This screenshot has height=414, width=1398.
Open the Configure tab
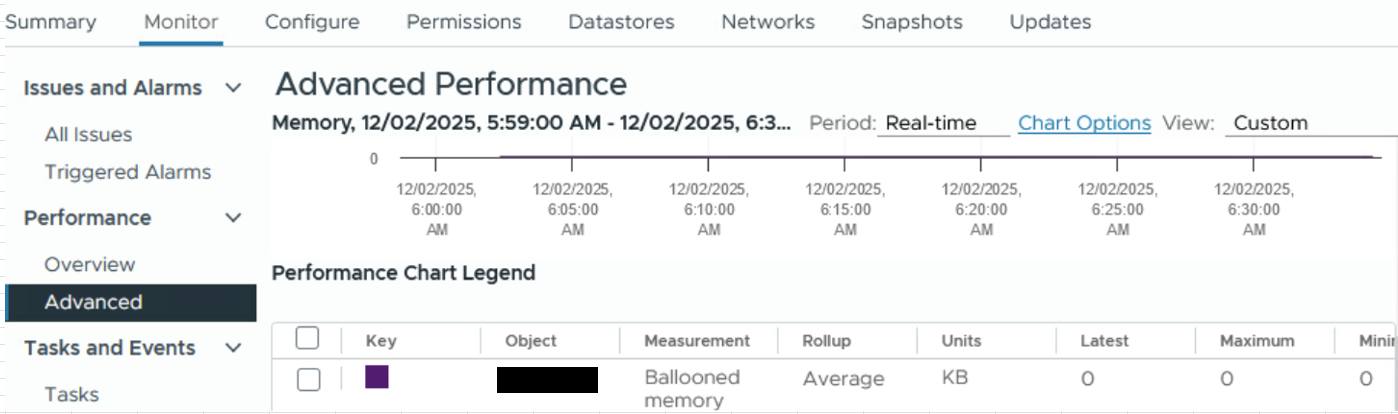pos(312,22)
